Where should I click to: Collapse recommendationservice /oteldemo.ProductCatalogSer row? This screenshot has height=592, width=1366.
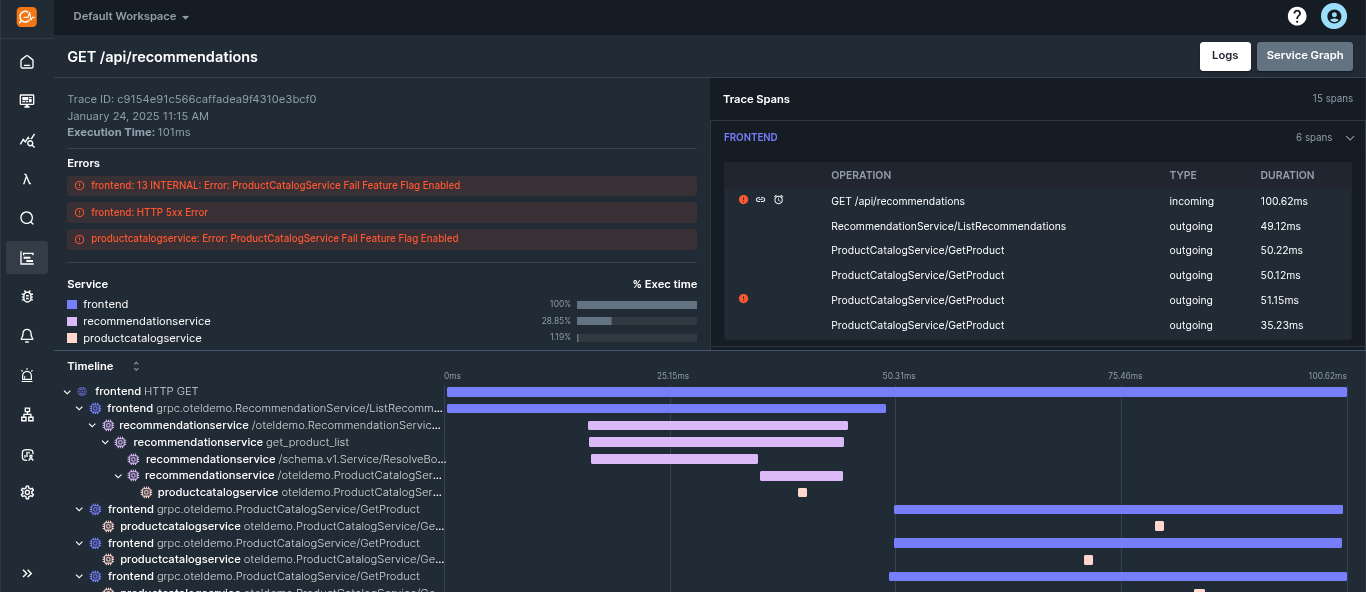pos(119,476)
